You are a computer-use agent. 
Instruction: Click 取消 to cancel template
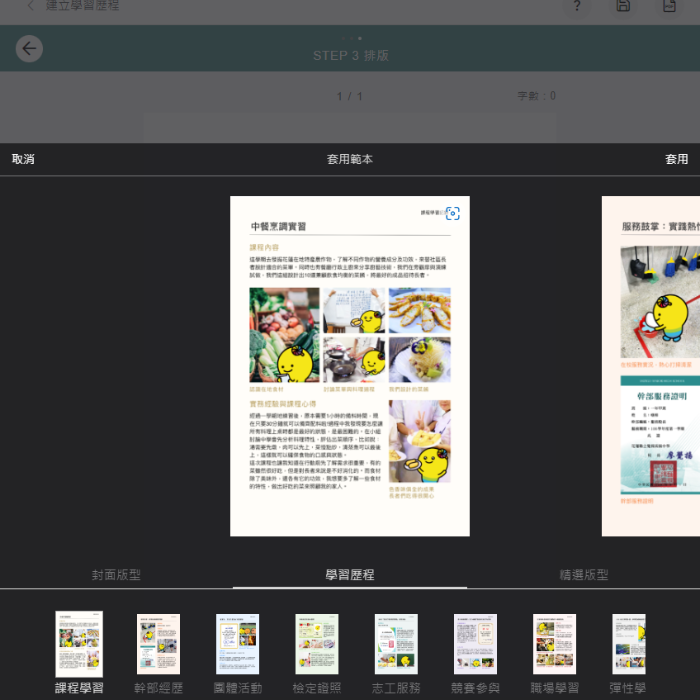pos(23,159)
